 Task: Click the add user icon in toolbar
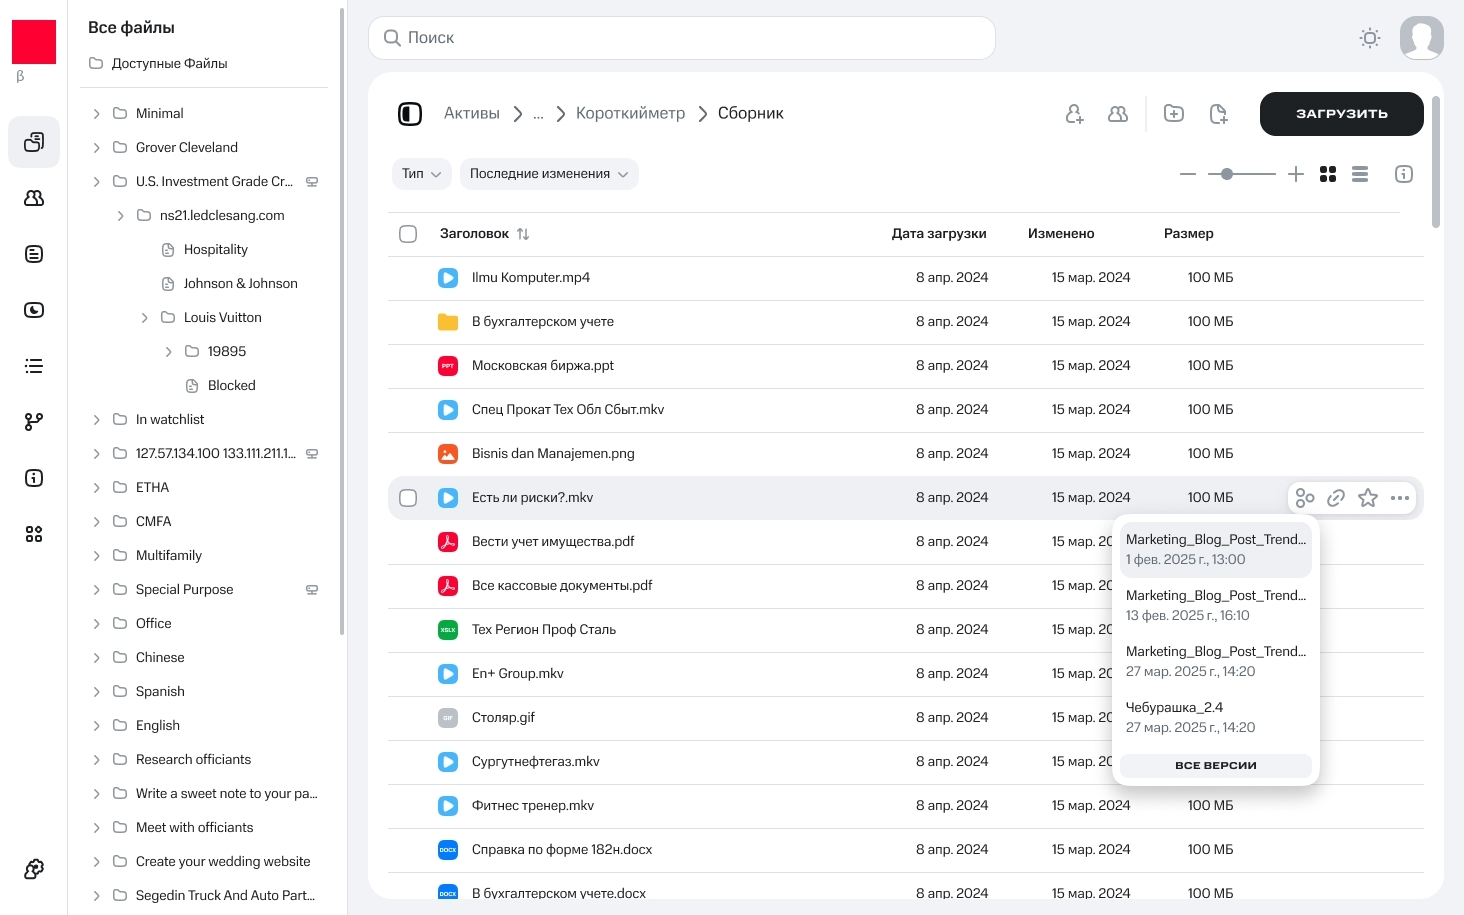click(x=1074, y=114)
